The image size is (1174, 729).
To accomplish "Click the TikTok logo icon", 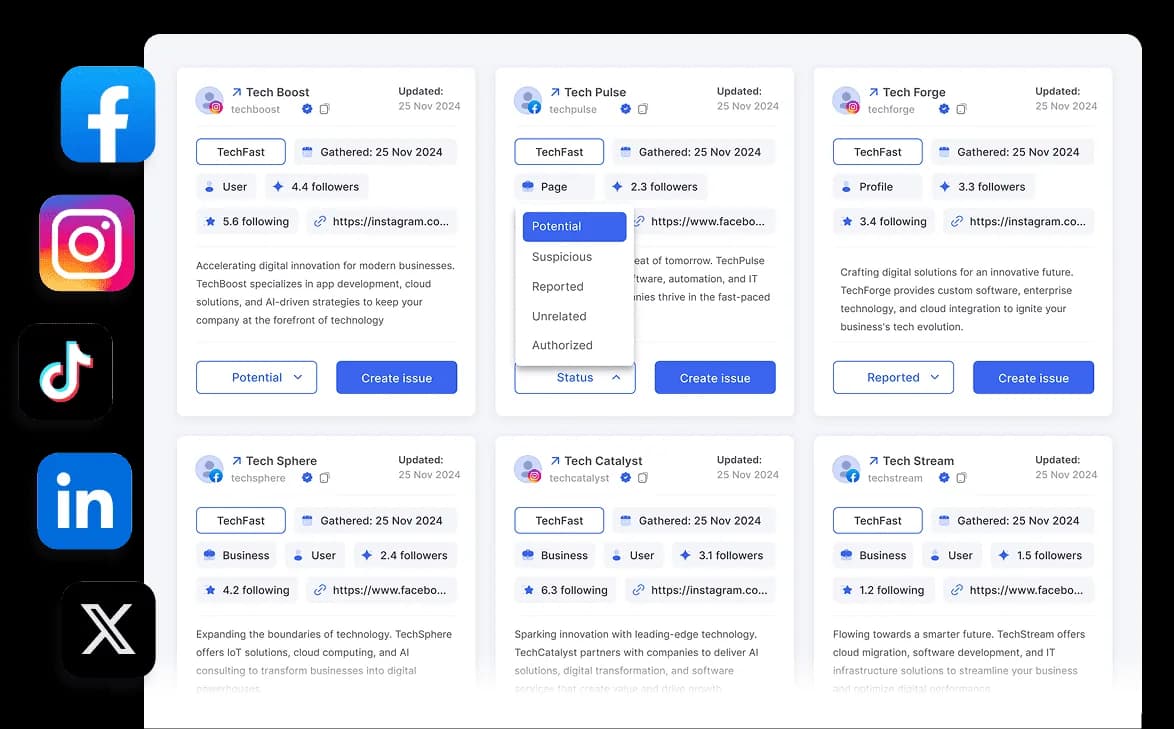I will [66, 371].
